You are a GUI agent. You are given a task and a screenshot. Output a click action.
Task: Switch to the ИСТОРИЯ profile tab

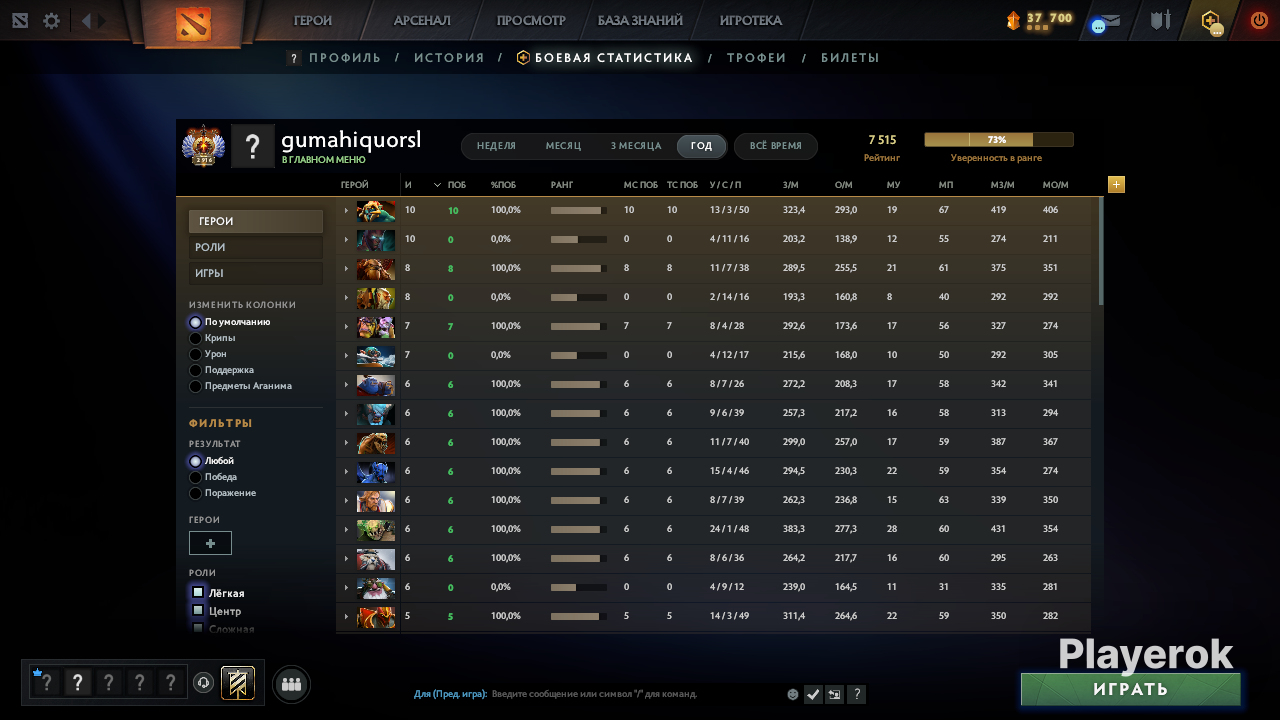click(x=449, y=58)
